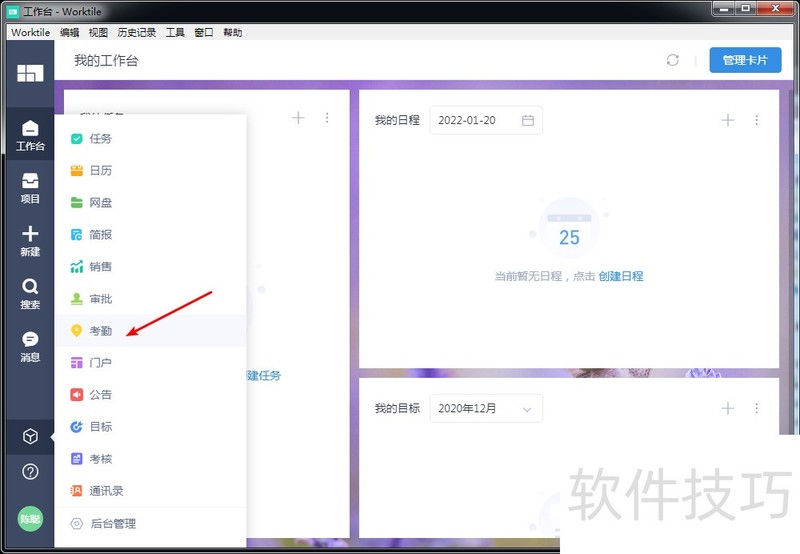This screenshot has width=800, height=554.
Task: Select 网盘 in the apps menu
Action: [151, 203]
